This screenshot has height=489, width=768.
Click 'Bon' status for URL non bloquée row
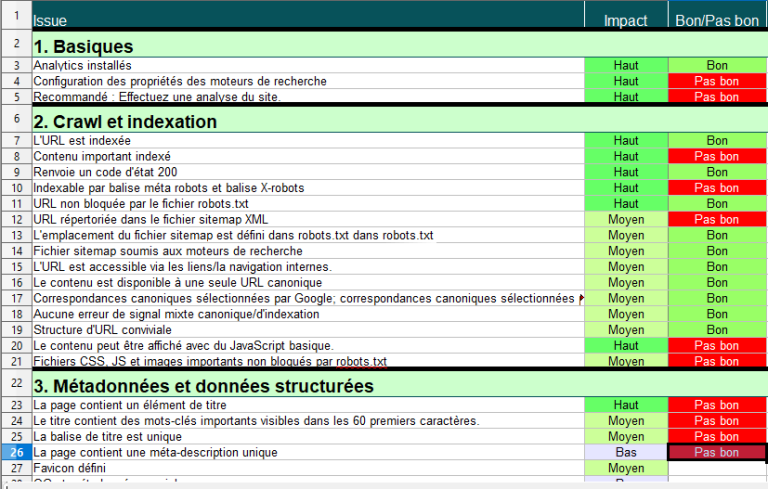(717, 203)
